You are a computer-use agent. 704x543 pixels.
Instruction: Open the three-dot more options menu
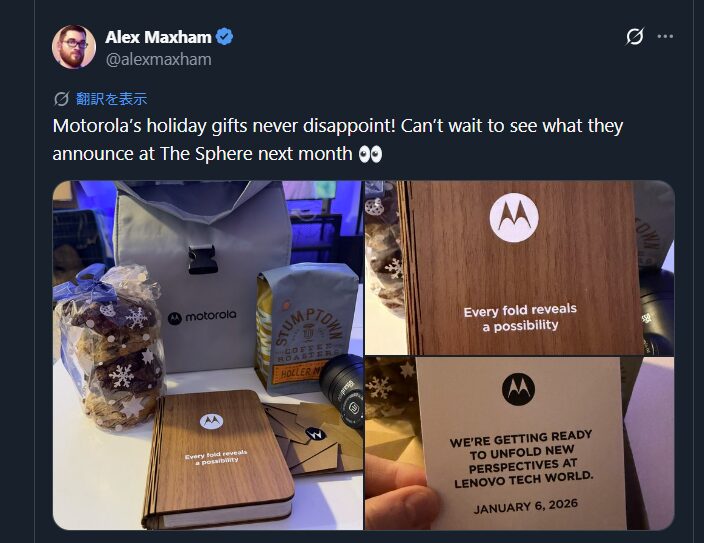(x=665, y=36)
